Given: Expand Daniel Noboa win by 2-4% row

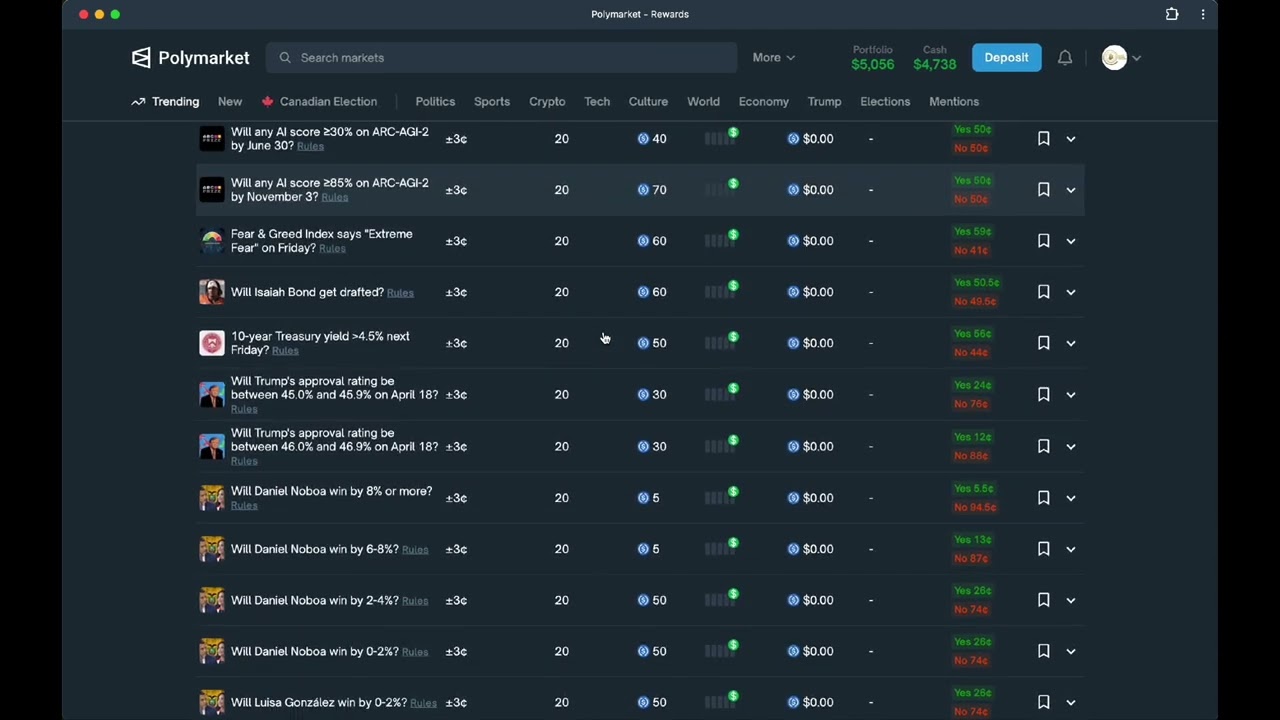Looking at the screenshot, I should tap(1071, 600).
